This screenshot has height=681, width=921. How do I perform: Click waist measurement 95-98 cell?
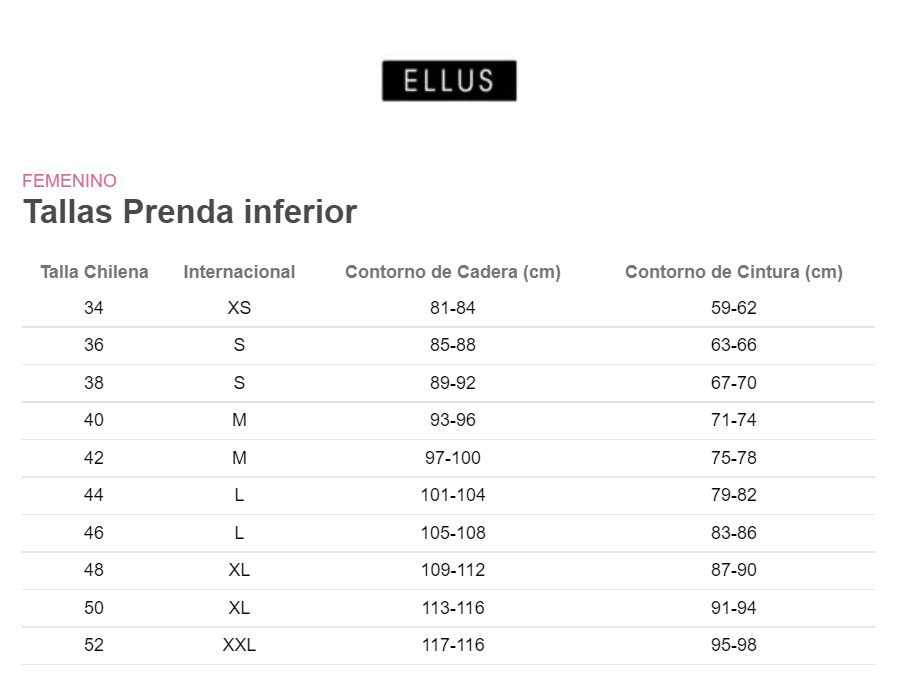pos(734,645)
